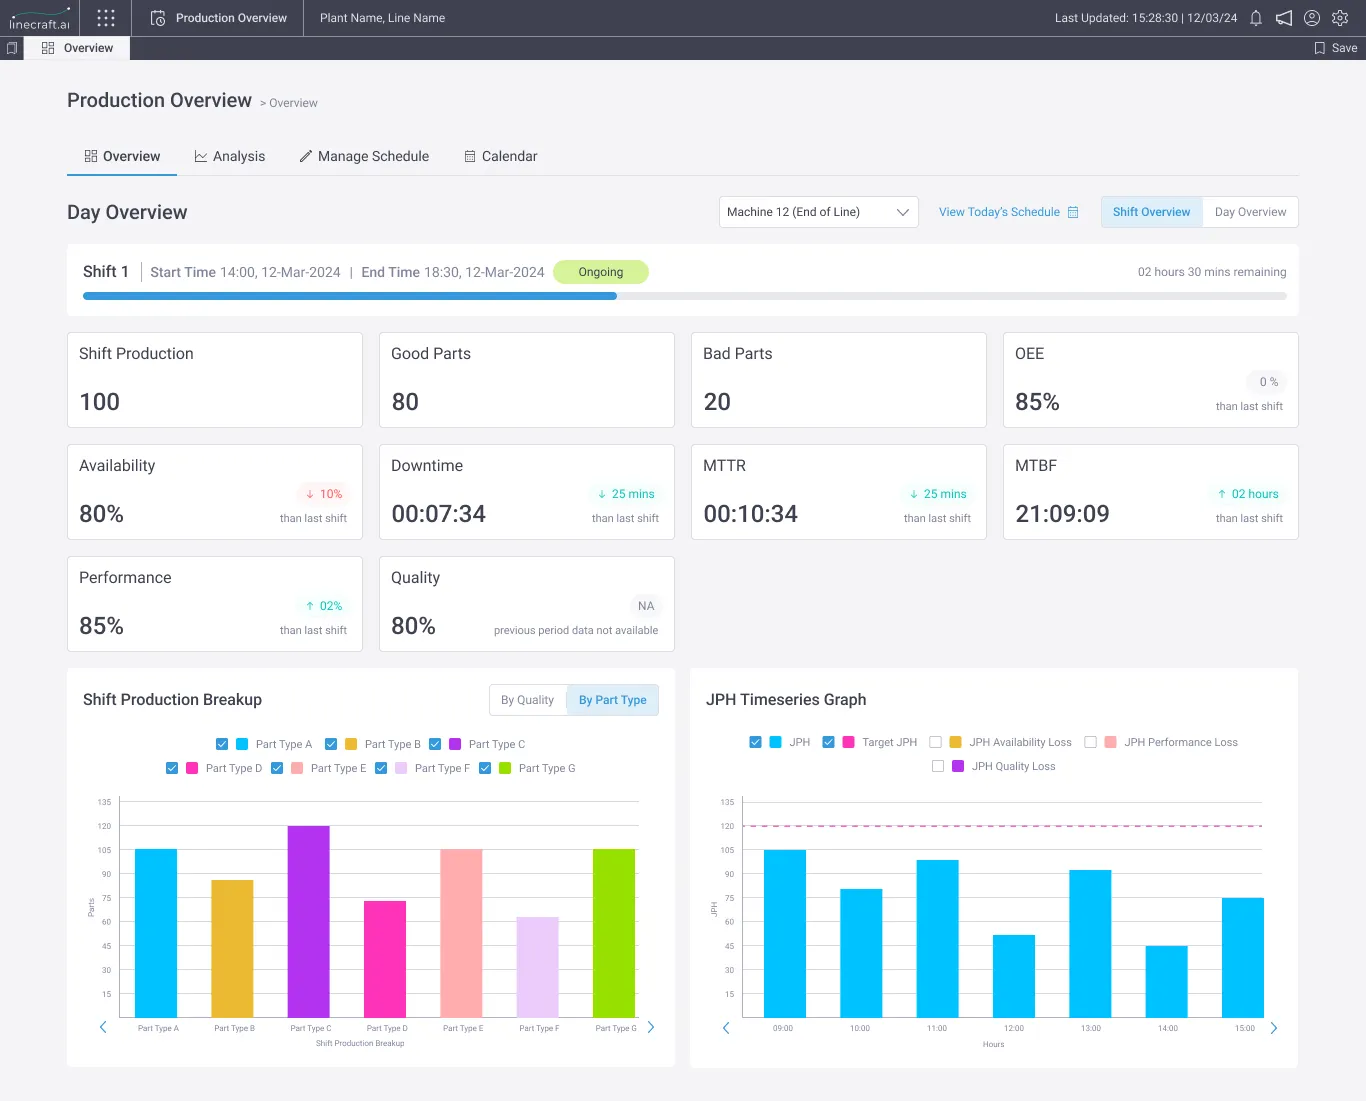Click the Save button

[1336, 48]
